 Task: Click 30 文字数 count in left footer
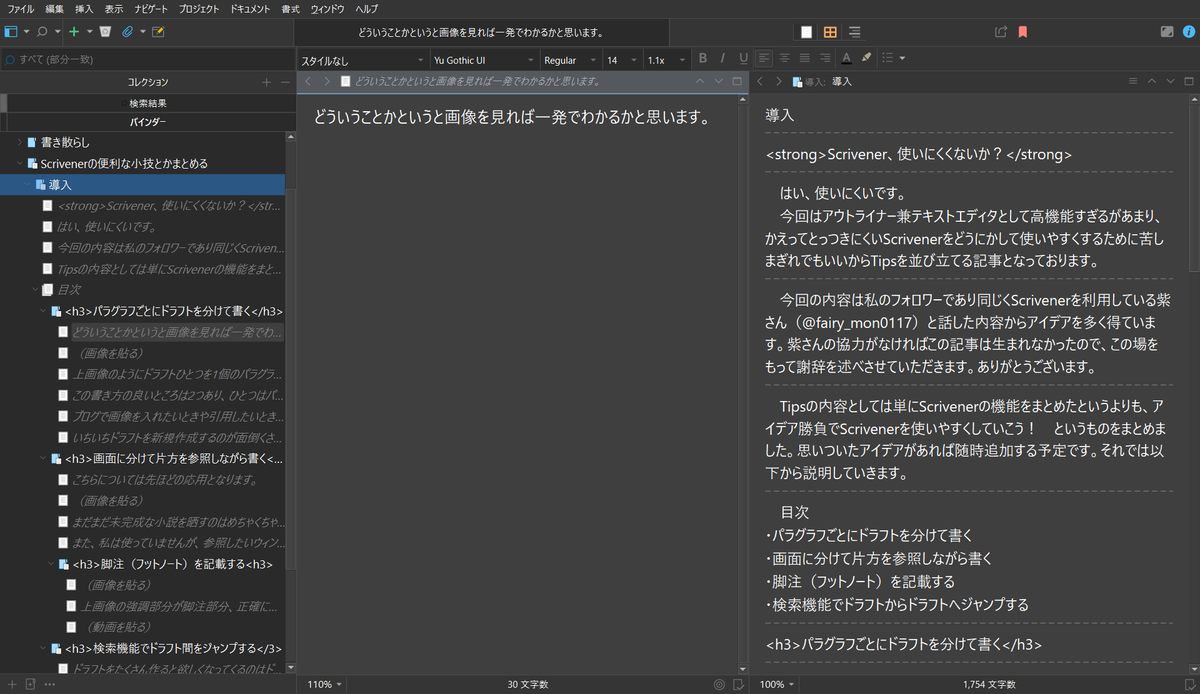528,685
